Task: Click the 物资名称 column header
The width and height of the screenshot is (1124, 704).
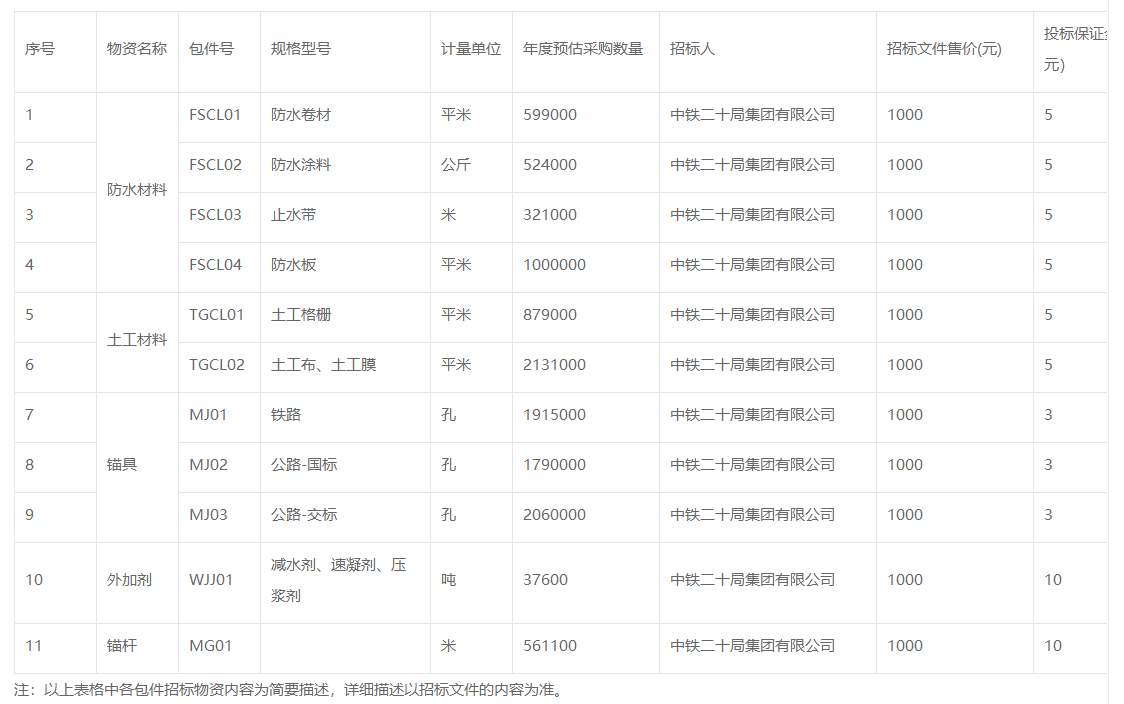Action: [137, 49]
